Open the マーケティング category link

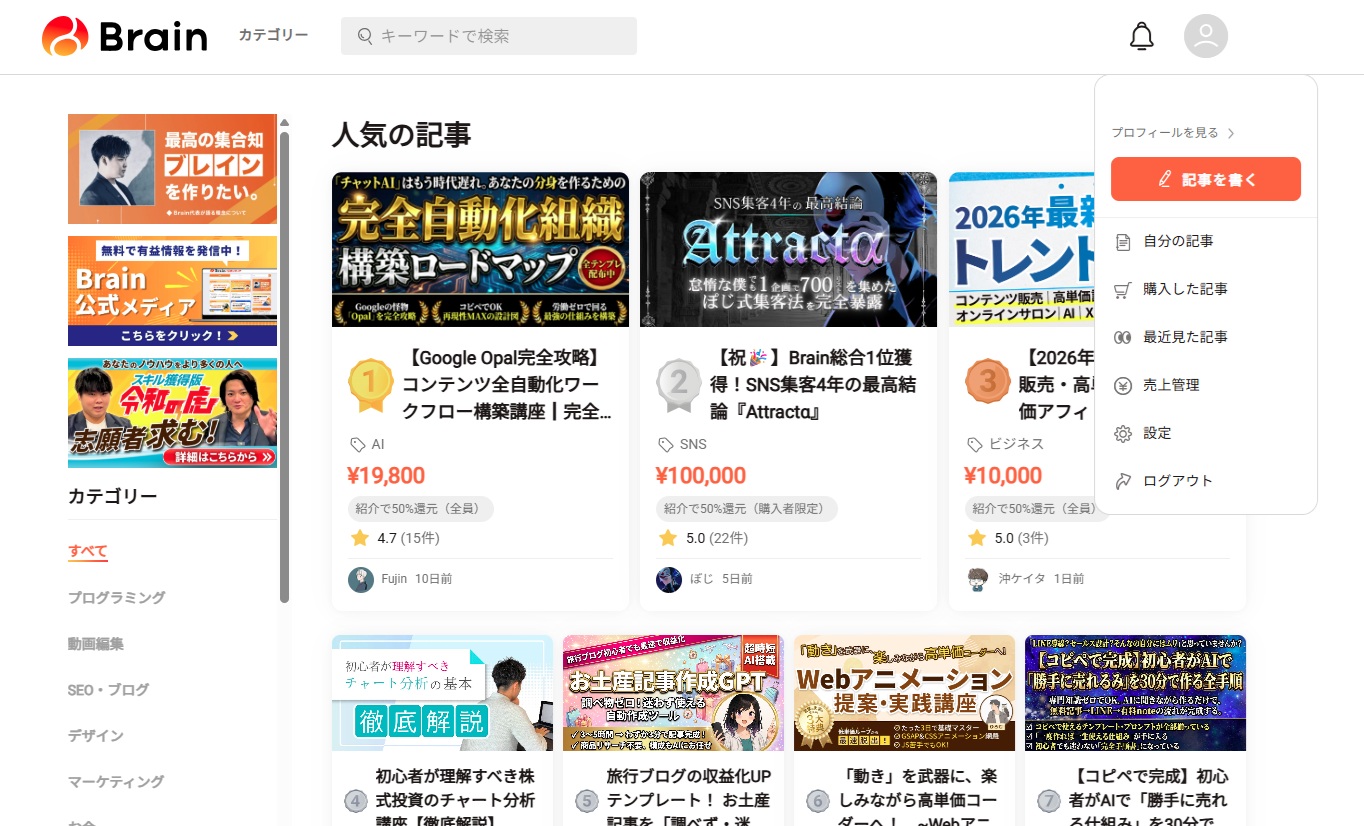(x=116, y=781)
